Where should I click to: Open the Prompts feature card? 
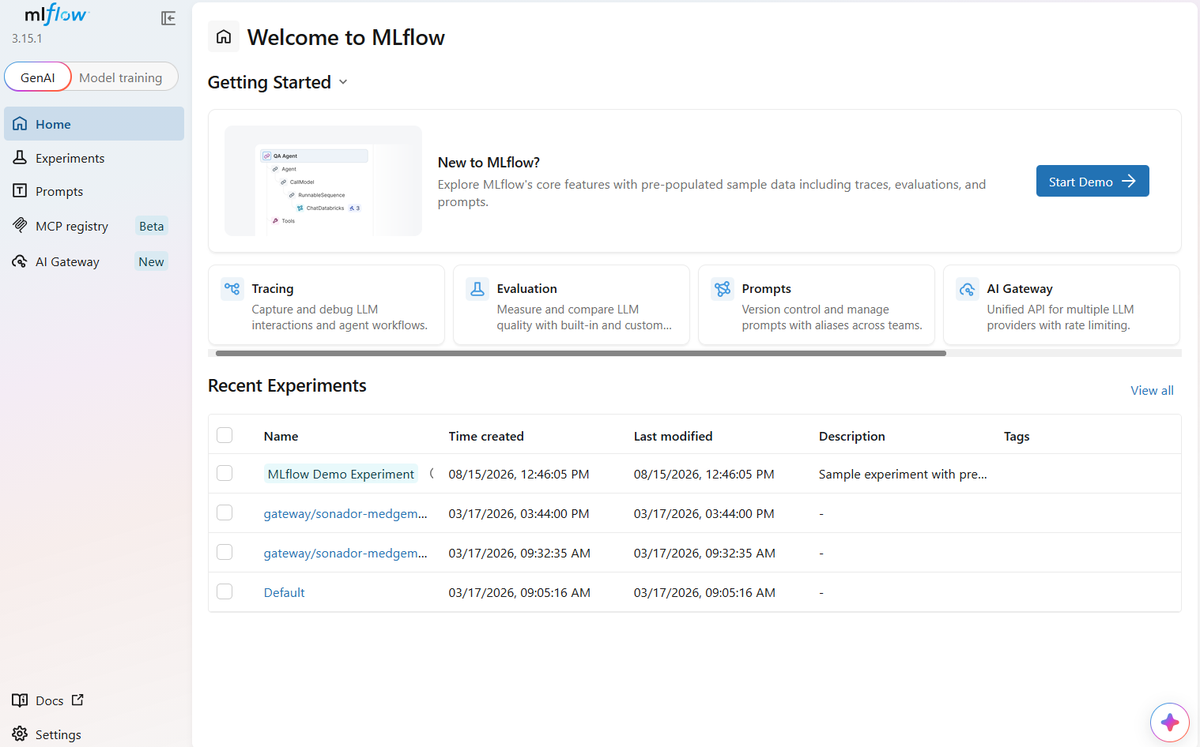[816, 304]
